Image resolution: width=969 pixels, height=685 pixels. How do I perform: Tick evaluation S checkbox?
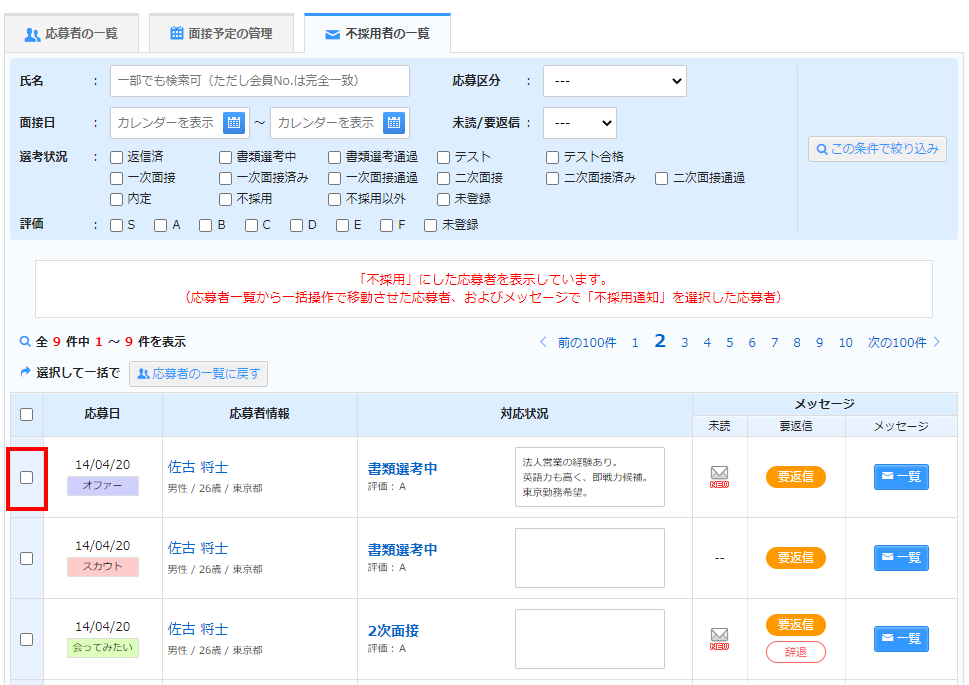point(116,226)
